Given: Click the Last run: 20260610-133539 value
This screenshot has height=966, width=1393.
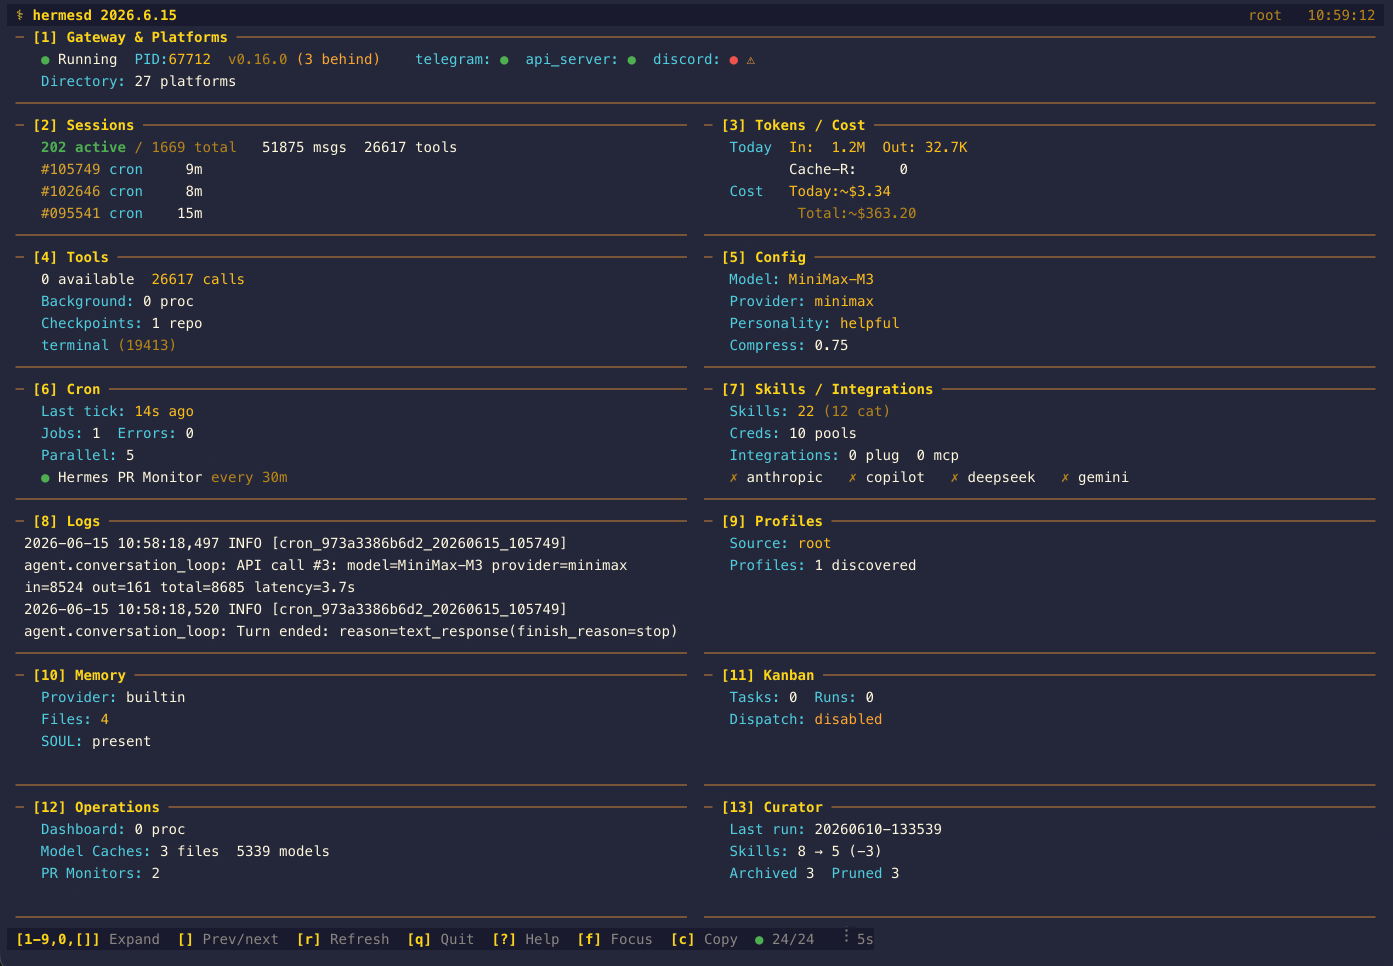Looking at the screenshot, I should tap(835, 829).
